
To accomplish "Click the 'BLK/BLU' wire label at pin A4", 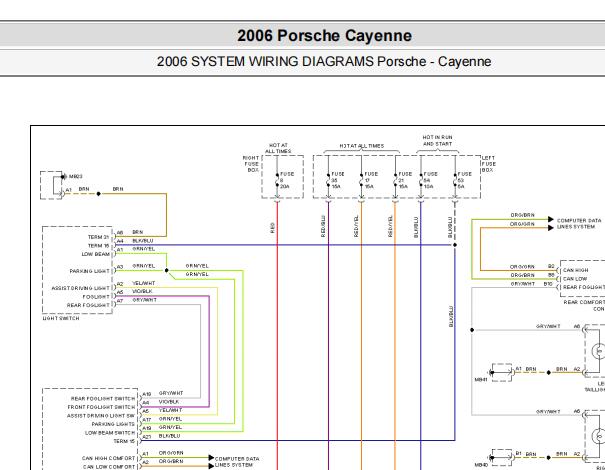I will pos(143,241).
